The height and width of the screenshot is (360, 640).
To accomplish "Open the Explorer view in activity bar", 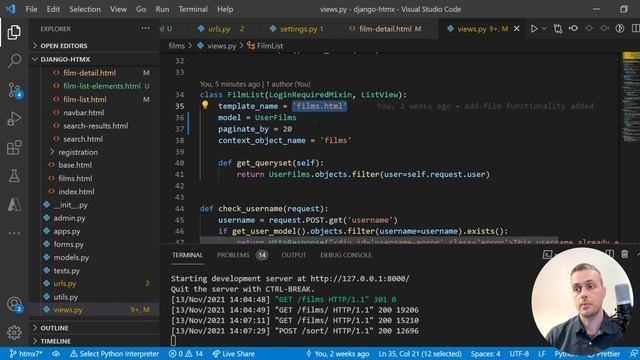I will point(14,32).
